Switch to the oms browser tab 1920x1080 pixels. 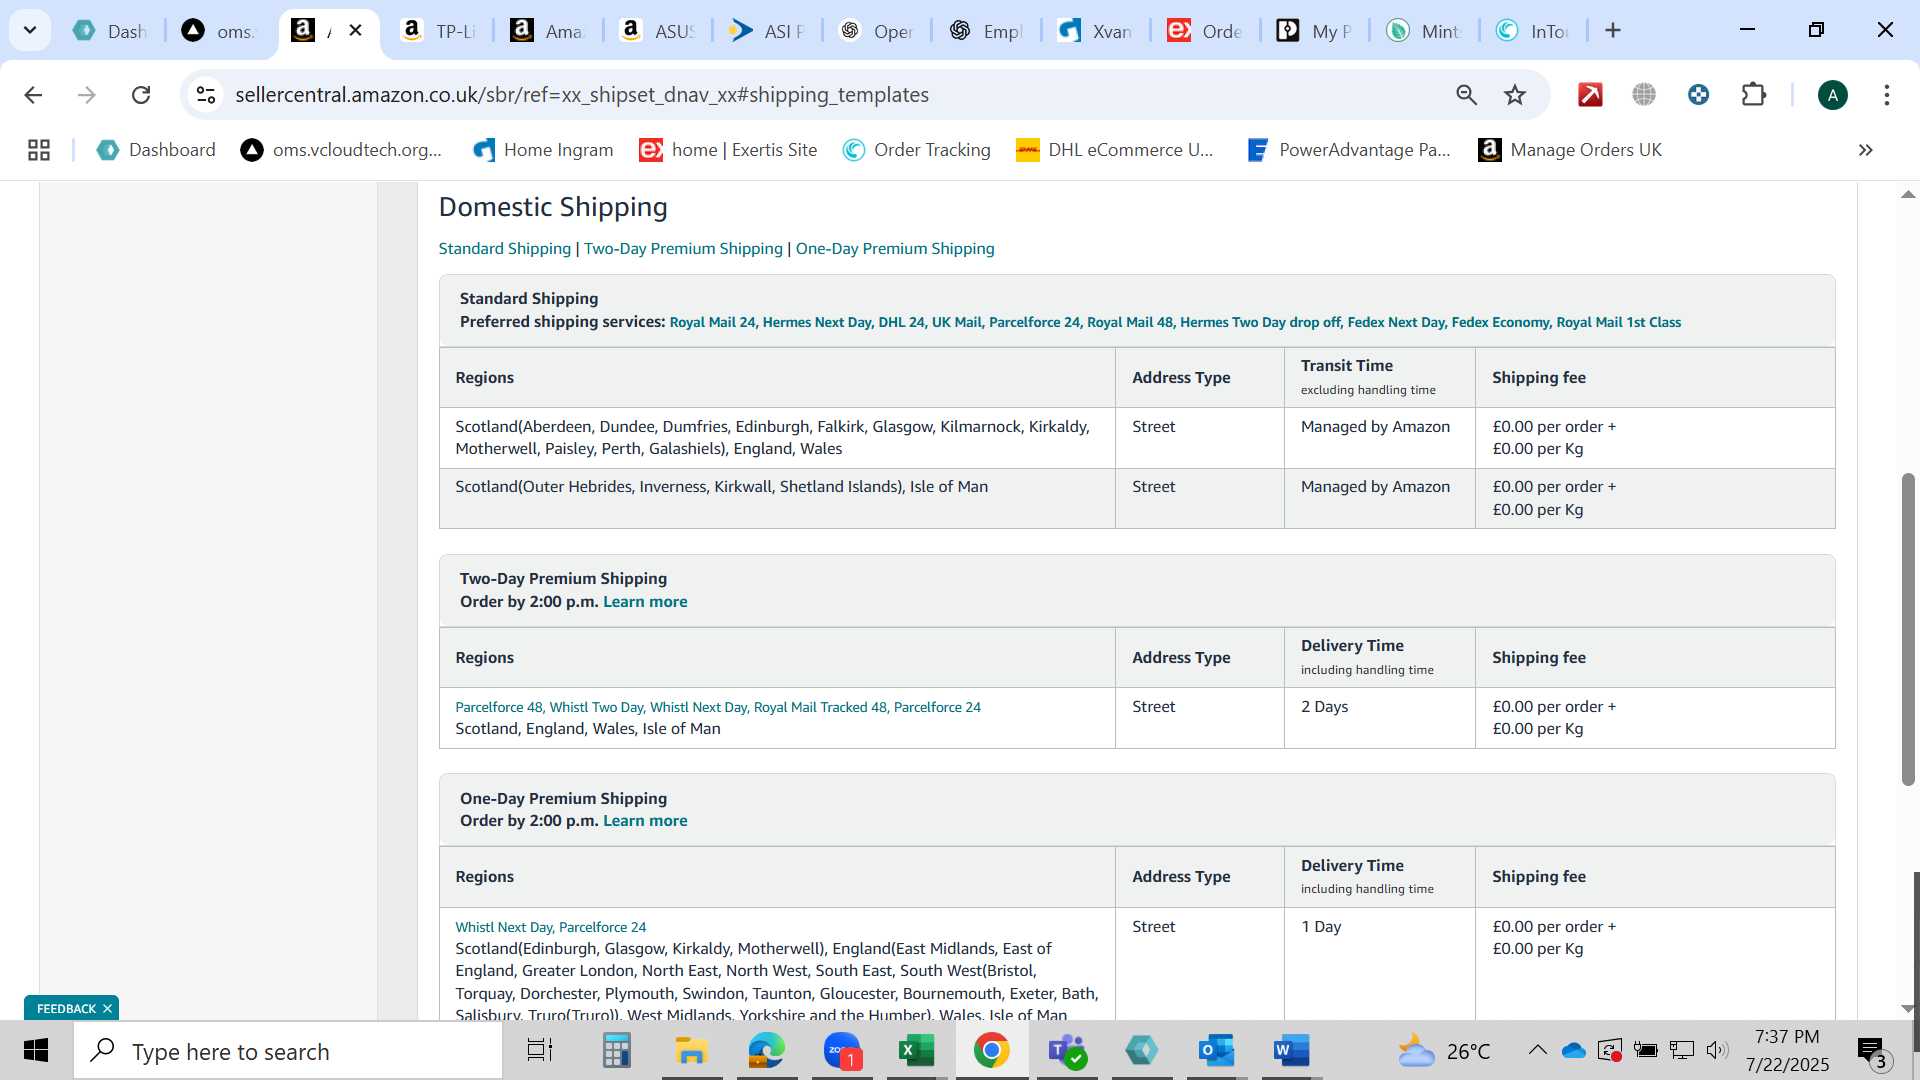point(219,31)
